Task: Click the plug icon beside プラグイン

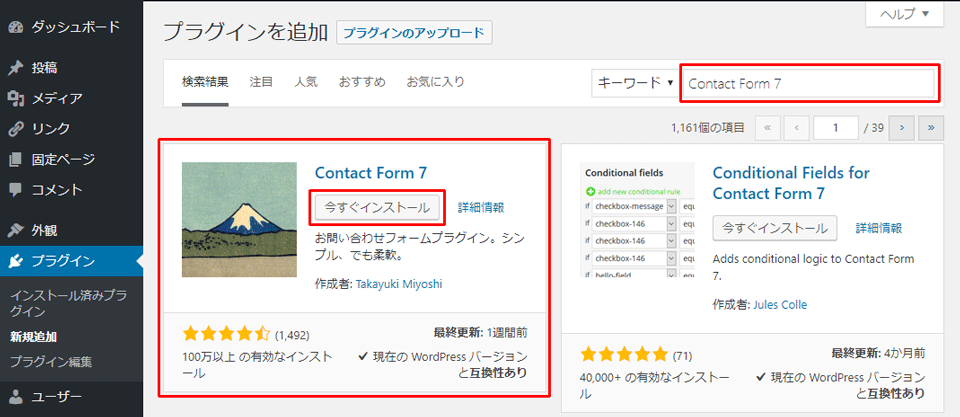Action: point(16,262)
